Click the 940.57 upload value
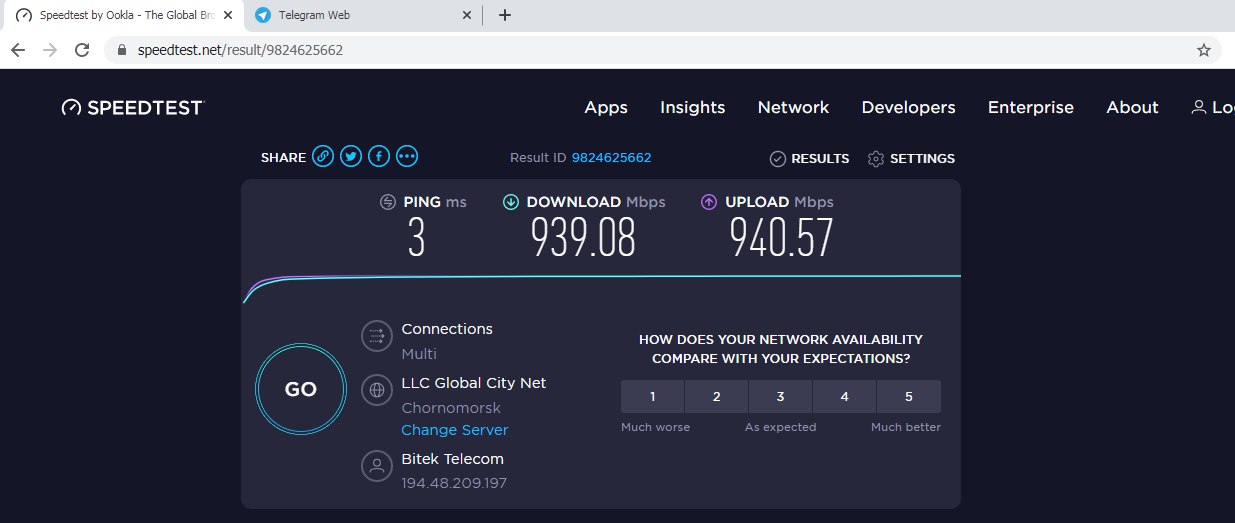Image resolution: width=1235 pixels, height=523 pixels. (x=781, y=238)
